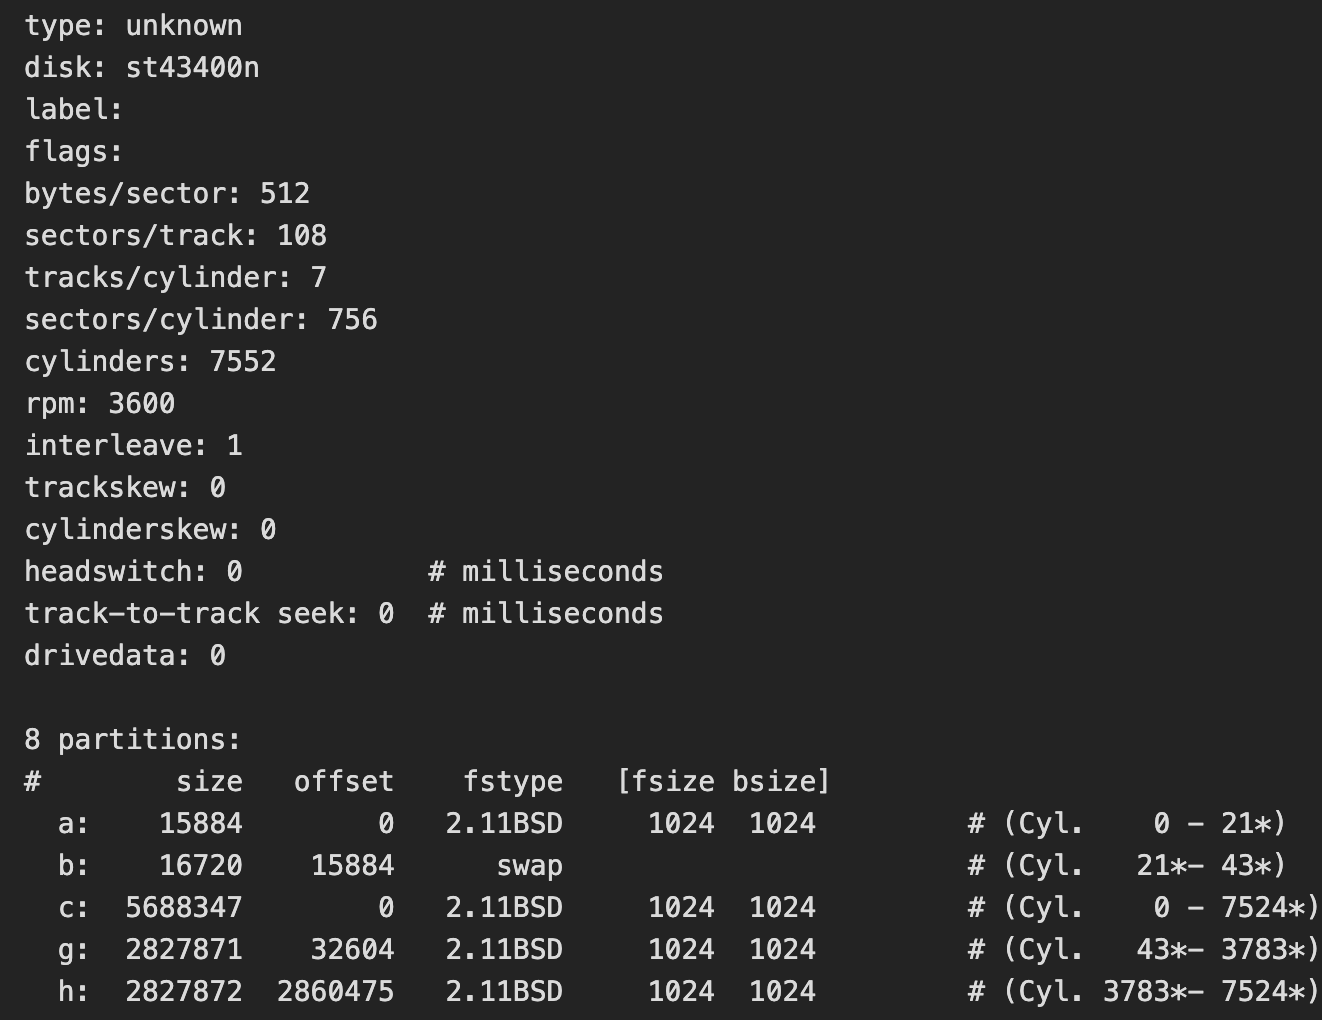Screen dimensions: 1322x1020
Task: Click the disk name st43400n
Action: tap(192, 68)
